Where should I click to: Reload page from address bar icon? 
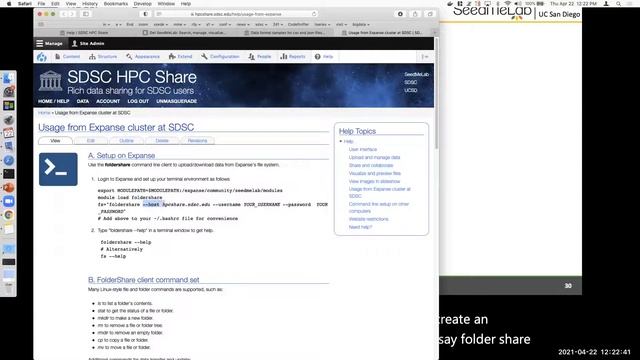314,14
